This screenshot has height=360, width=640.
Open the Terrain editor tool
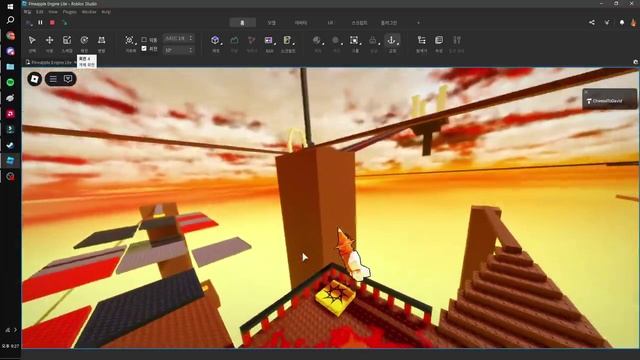(234, 40)
